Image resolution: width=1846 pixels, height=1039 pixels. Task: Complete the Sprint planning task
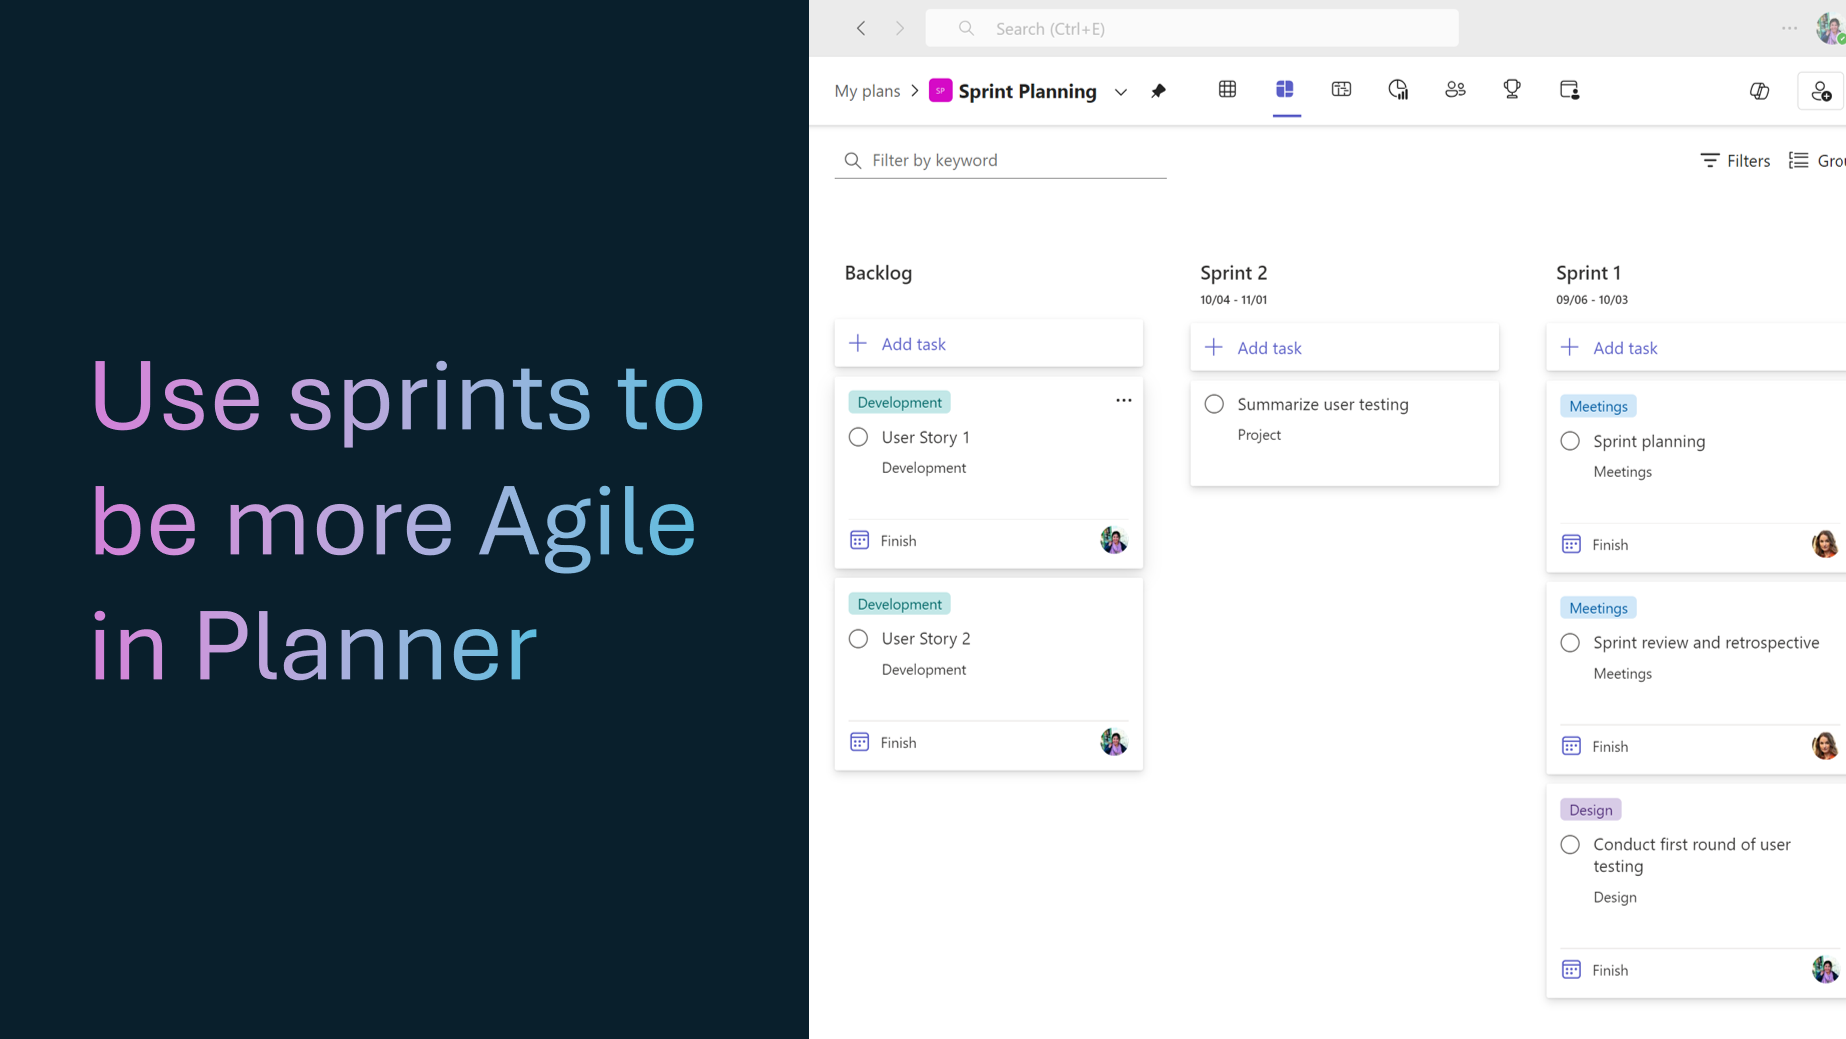[x=1570, y=440]
